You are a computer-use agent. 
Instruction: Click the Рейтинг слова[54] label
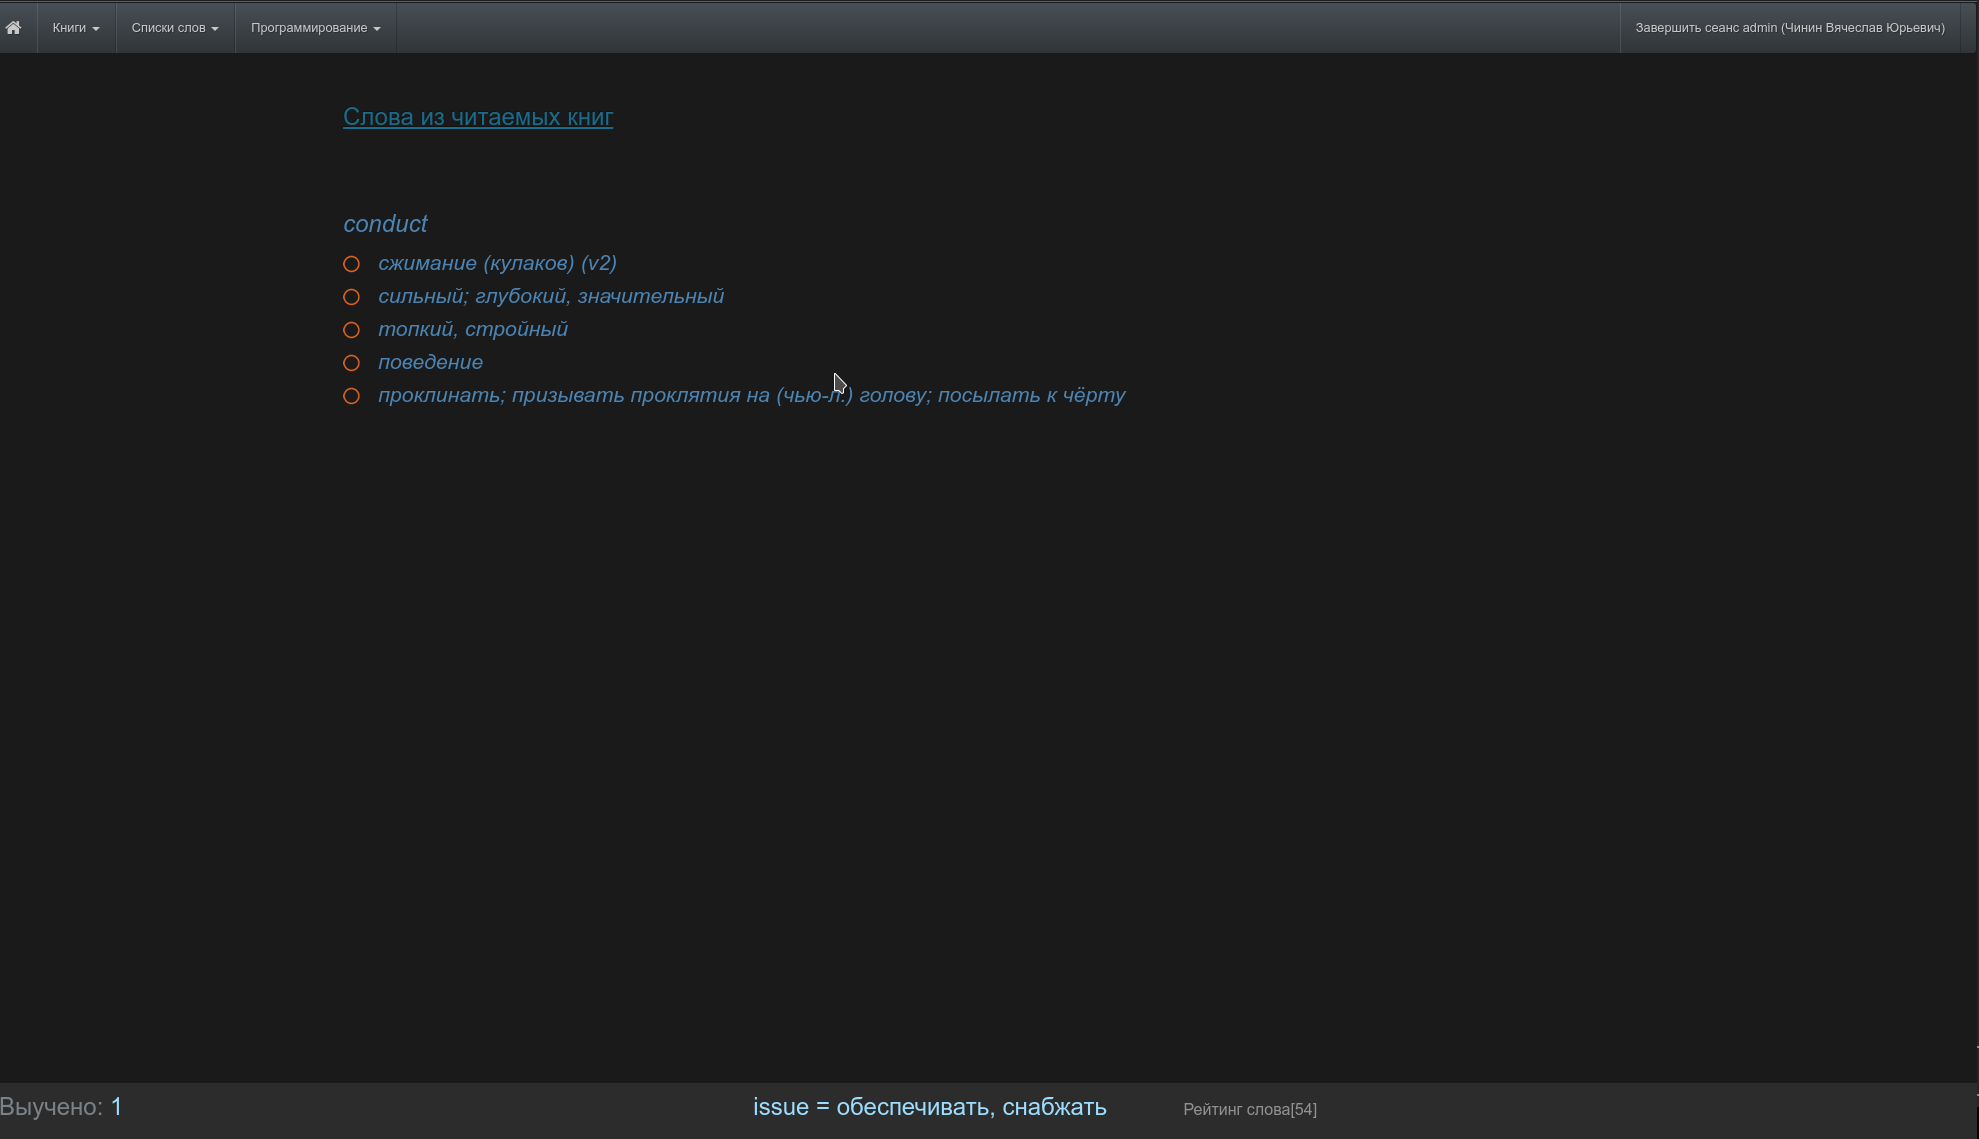pos(1249,1109)
